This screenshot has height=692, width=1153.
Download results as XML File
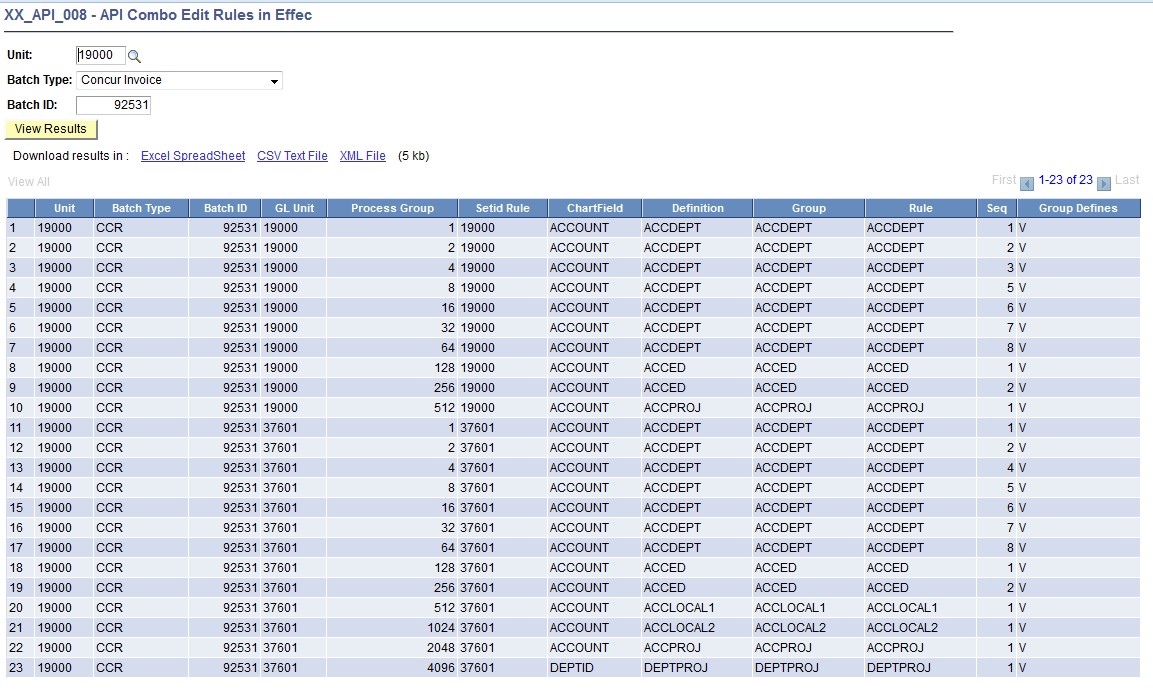[x=362, y=155]
